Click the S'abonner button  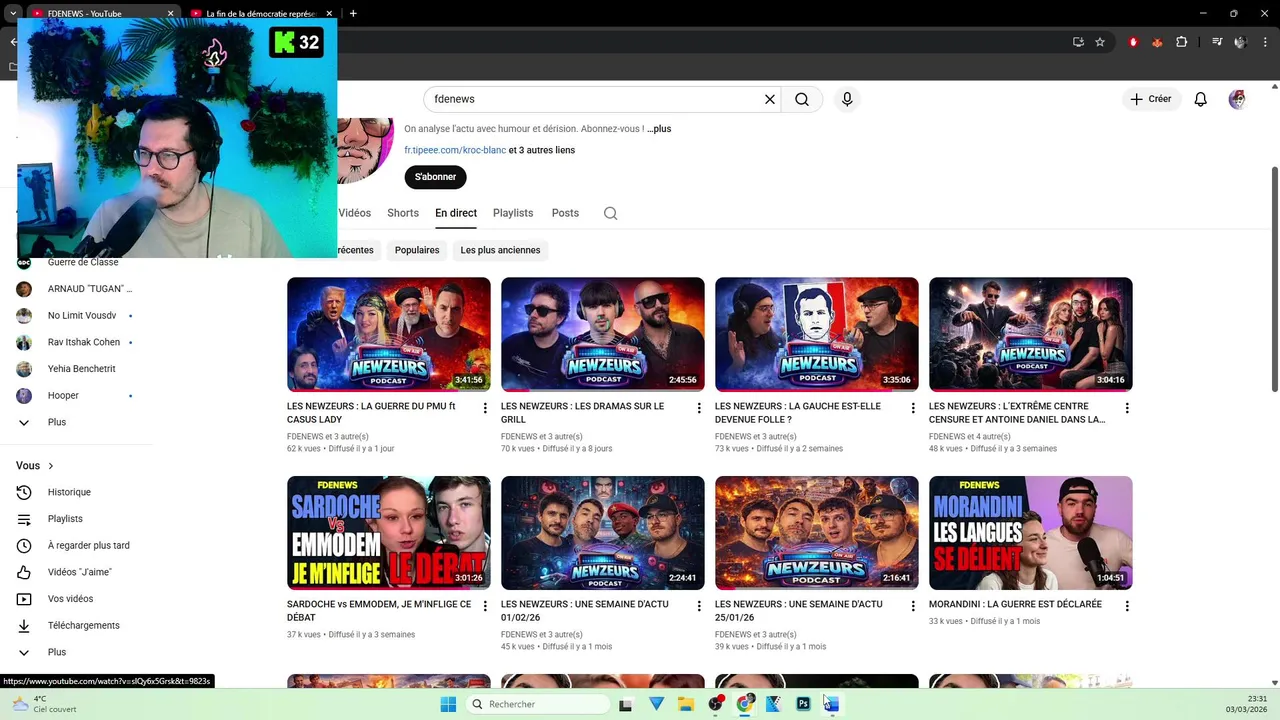[x=435, y=177]
